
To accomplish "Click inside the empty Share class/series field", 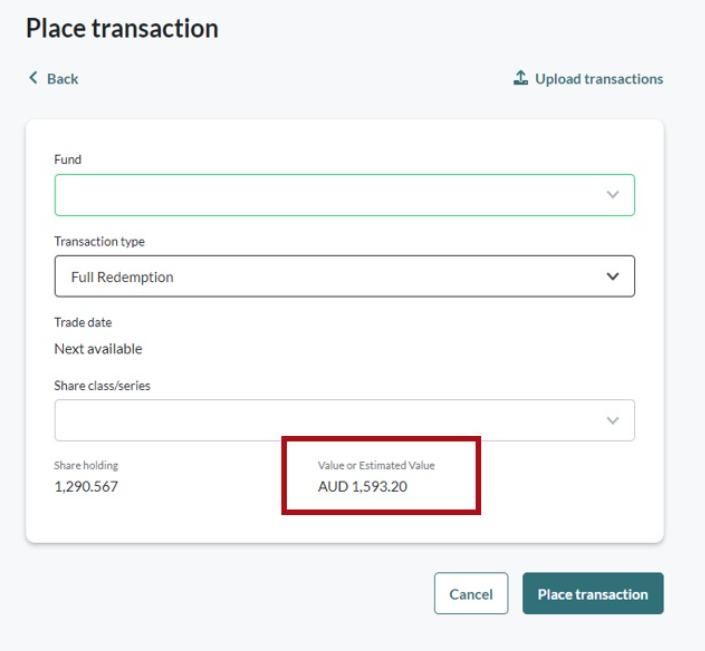I will coord(320,421).
